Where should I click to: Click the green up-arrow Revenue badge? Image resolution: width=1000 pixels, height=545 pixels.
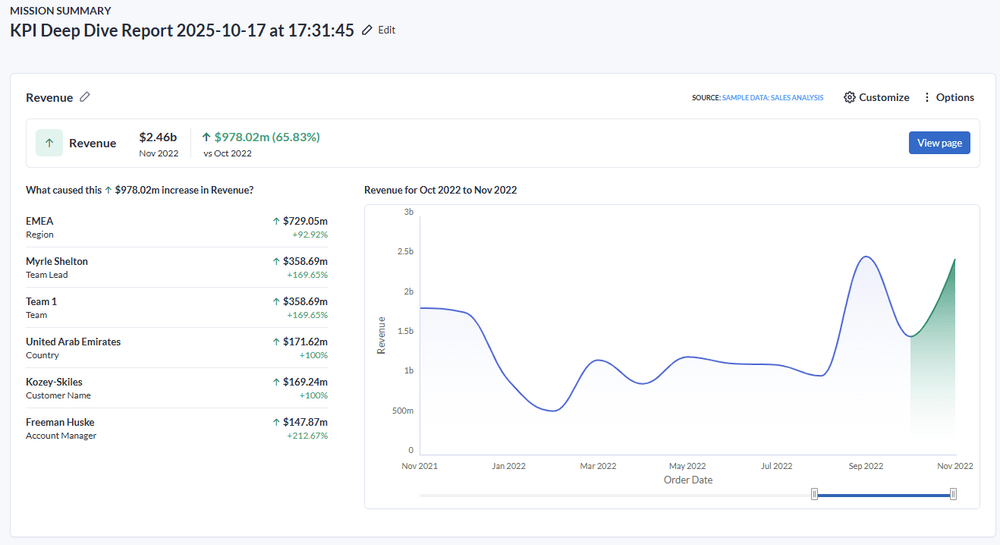[x=50, y=143]
